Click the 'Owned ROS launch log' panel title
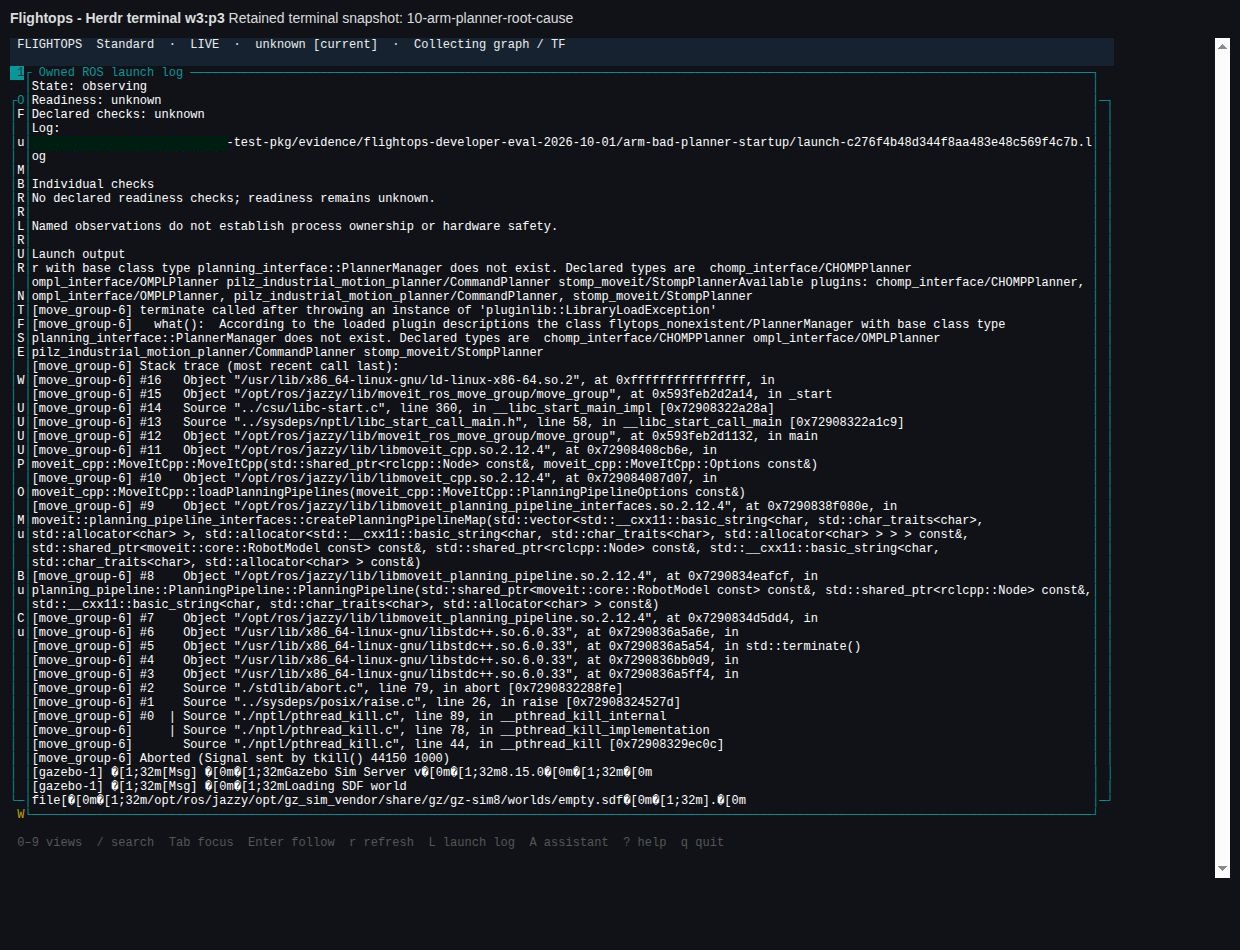 click(x=111, y=72)
